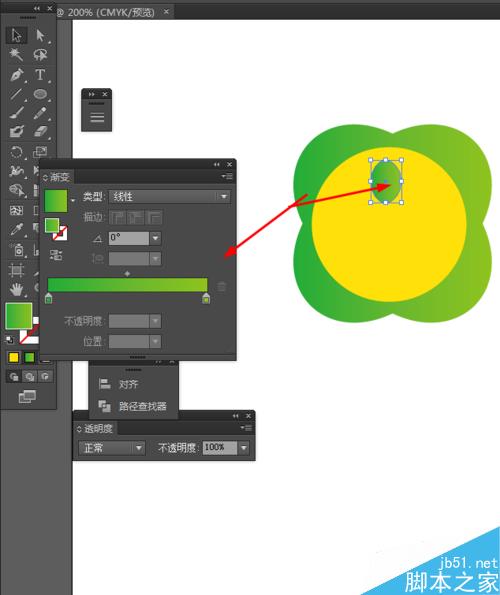This screenshot has width=500, height=595.
Task: Select the Scale tool
Action: [40, 152]
